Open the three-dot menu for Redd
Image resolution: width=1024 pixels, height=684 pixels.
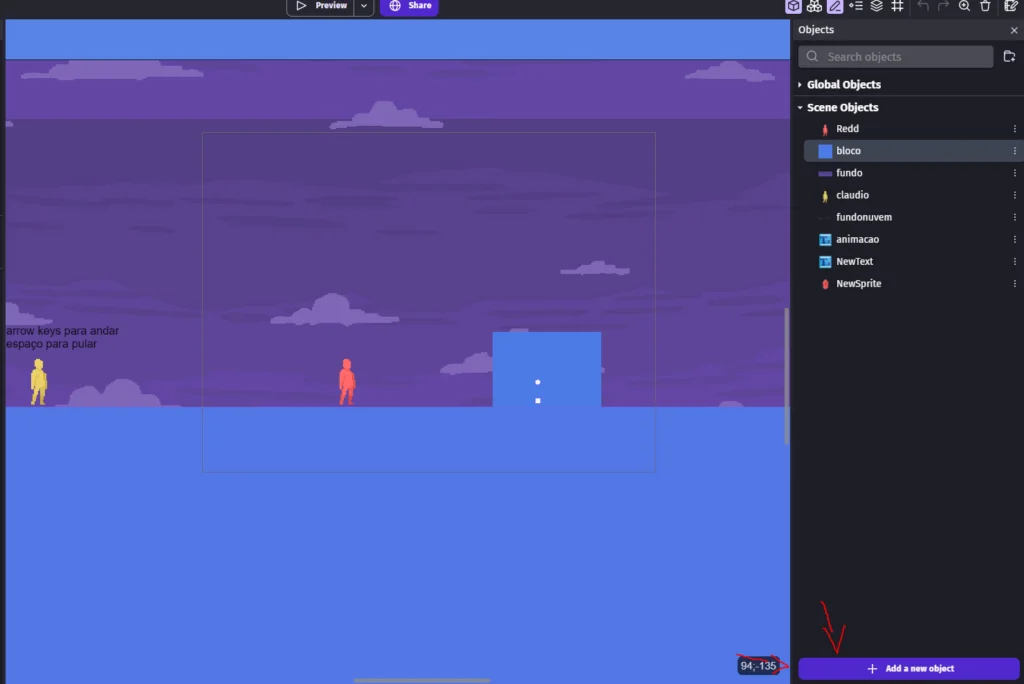(x=1016, y=128)
